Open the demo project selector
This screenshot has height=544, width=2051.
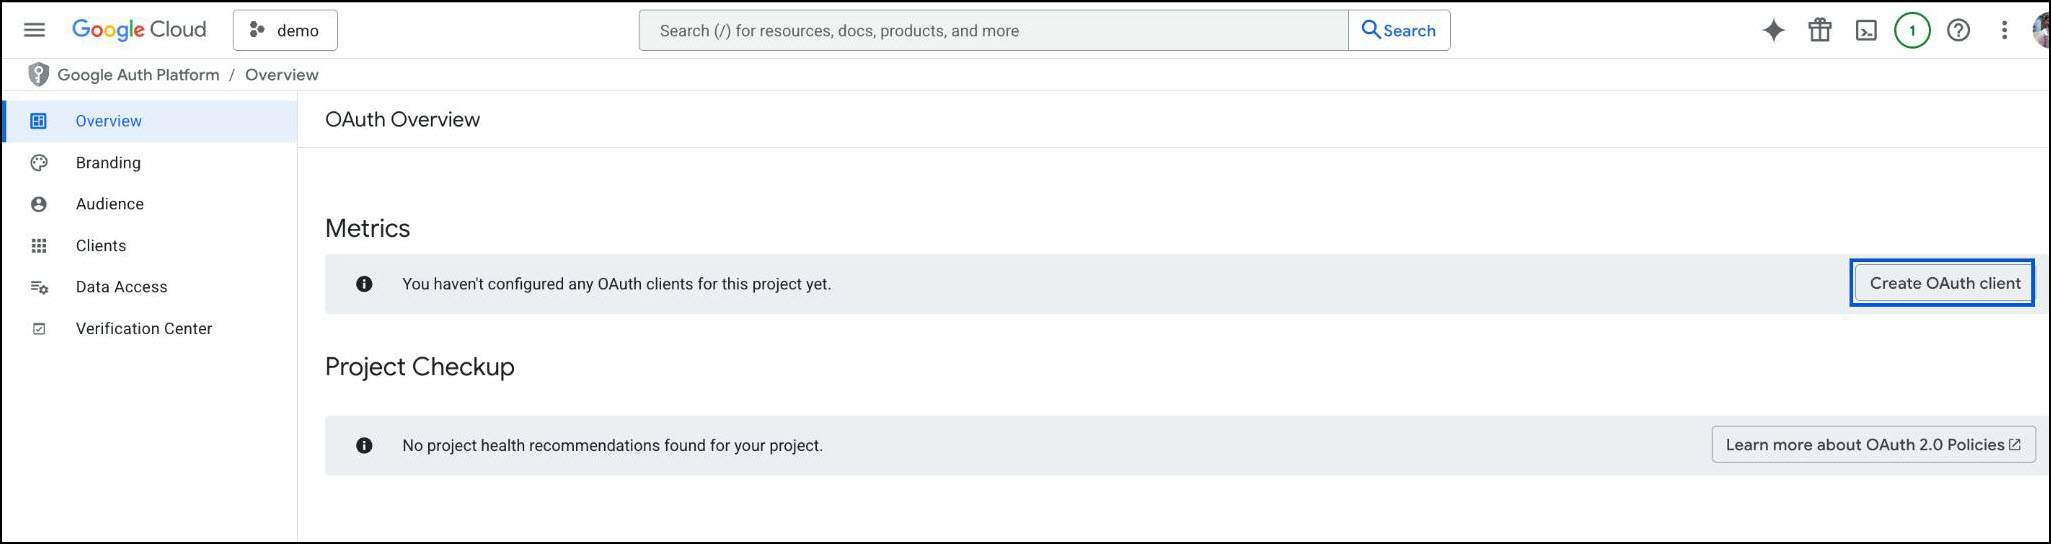(x=285, y=31)
